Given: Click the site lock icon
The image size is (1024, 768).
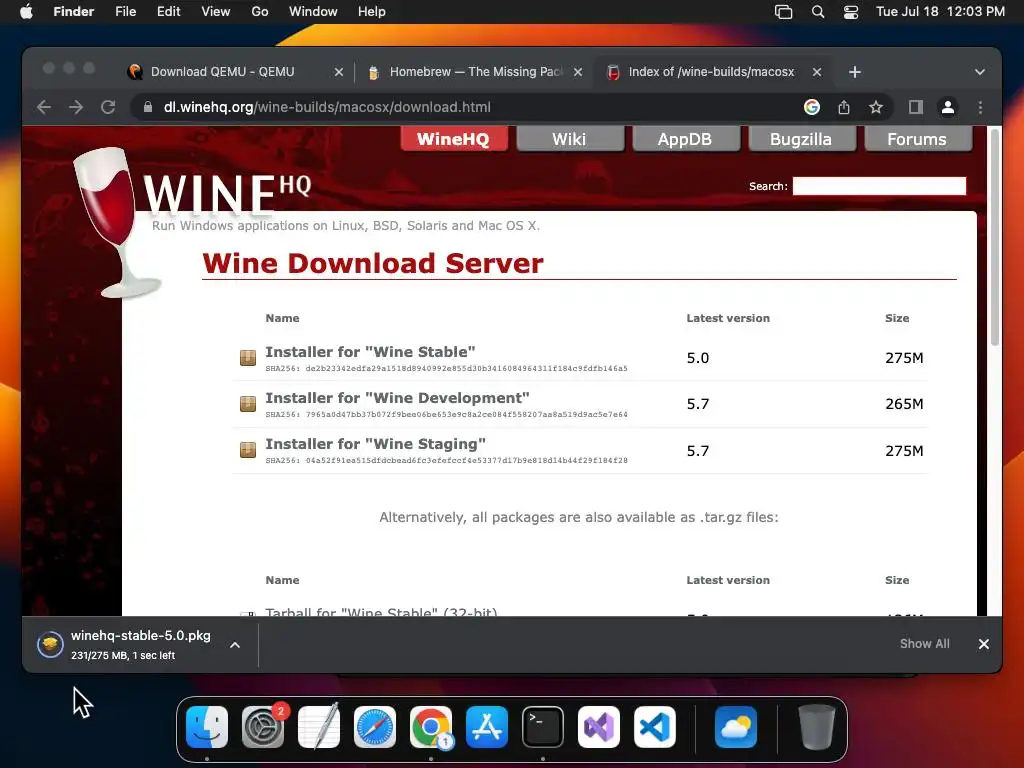Looking at the screenshot, I should (148, 107).
